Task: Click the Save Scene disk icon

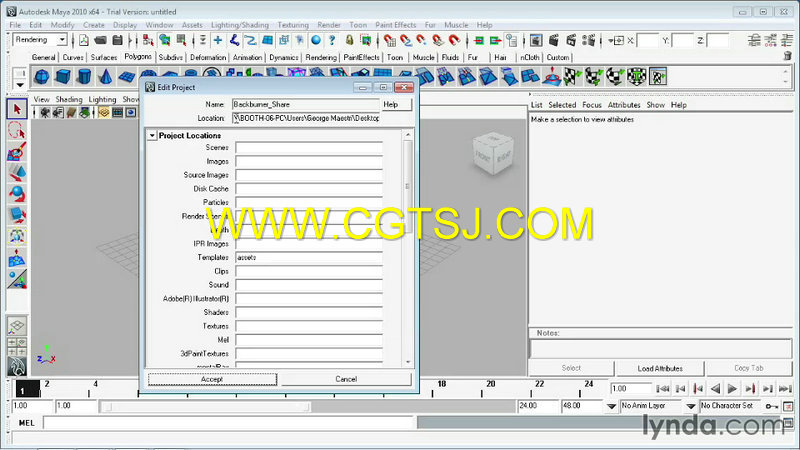Action: [117, 40]
